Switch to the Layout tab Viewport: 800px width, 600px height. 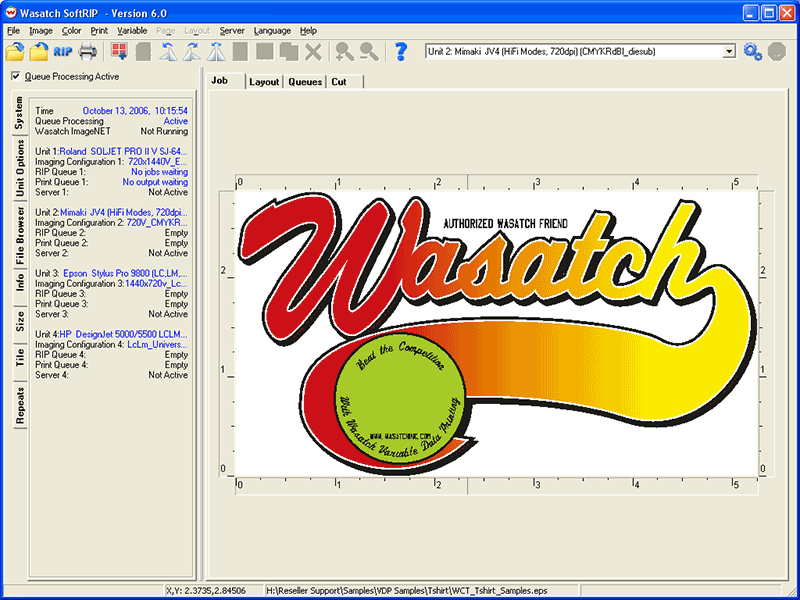[264, 82]
